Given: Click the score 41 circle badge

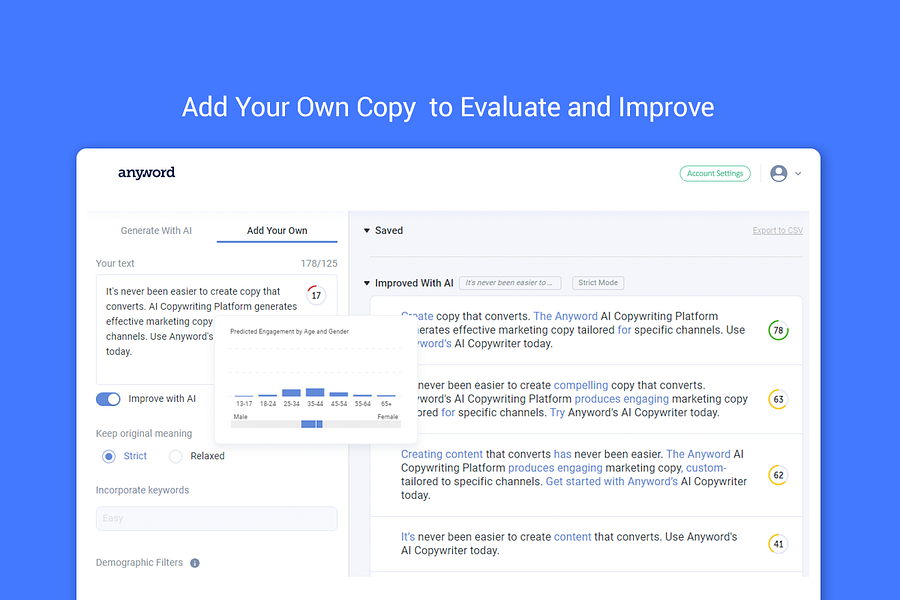Looking at the screenshot, I should (778, 544).
